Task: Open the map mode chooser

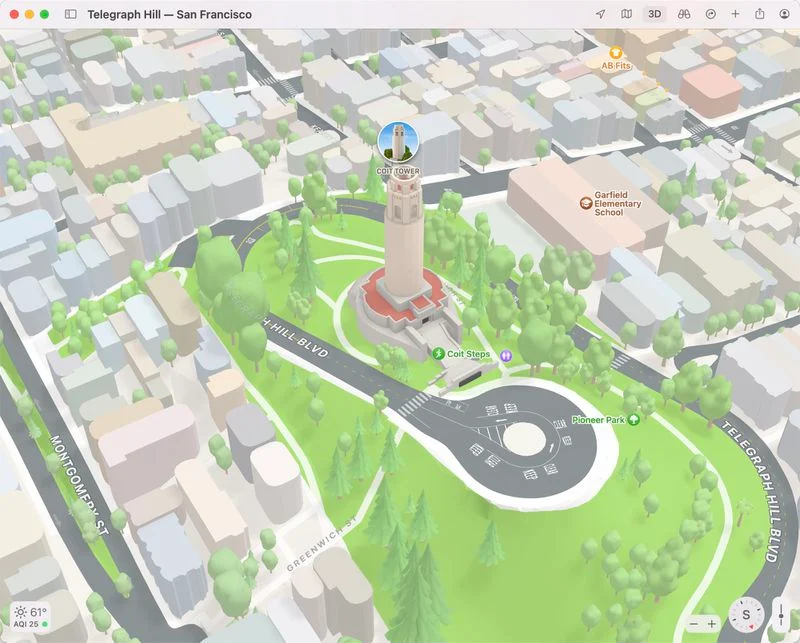Action: click(x=627, y=15)
